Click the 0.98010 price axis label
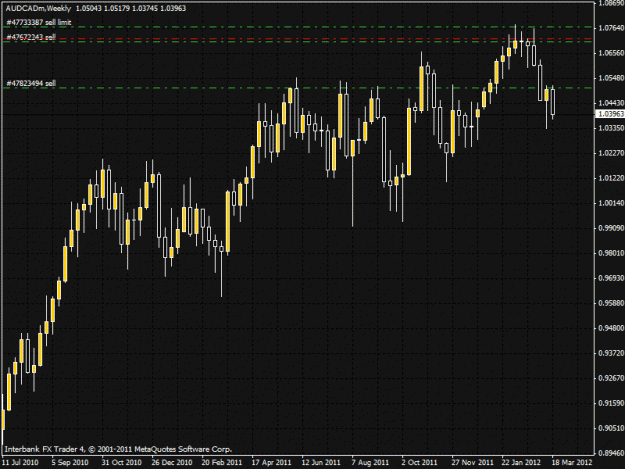The width and height of the screenshot is (625, 469). pyautogui.click(x=611, y=253)
